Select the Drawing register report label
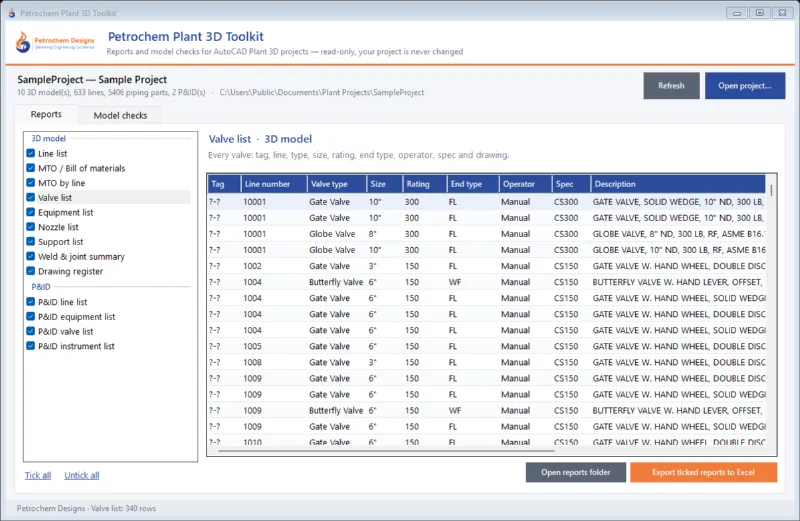This screenshot has width=800, height=521. [70, 272]
